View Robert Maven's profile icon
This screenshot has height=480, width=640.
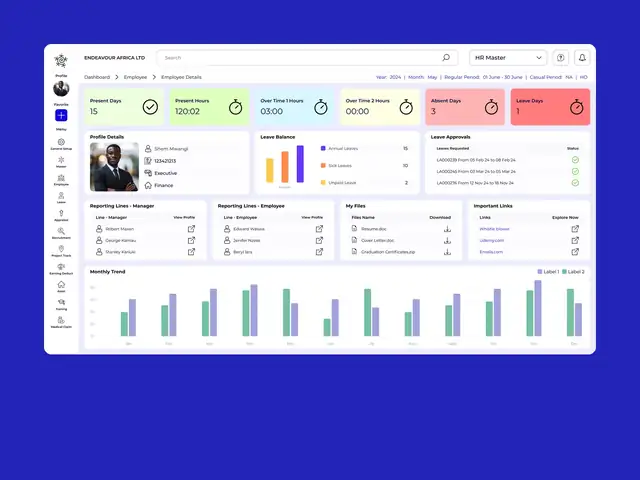[x=191, y=229]
